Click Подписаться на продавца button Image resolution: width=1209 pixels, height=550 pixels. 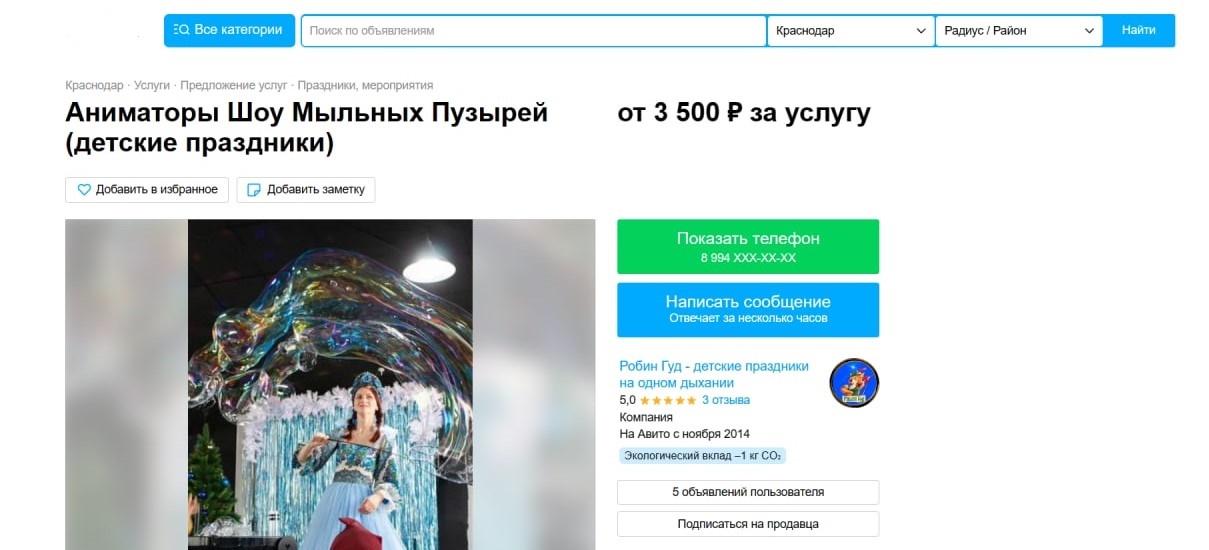click(748, 524)
